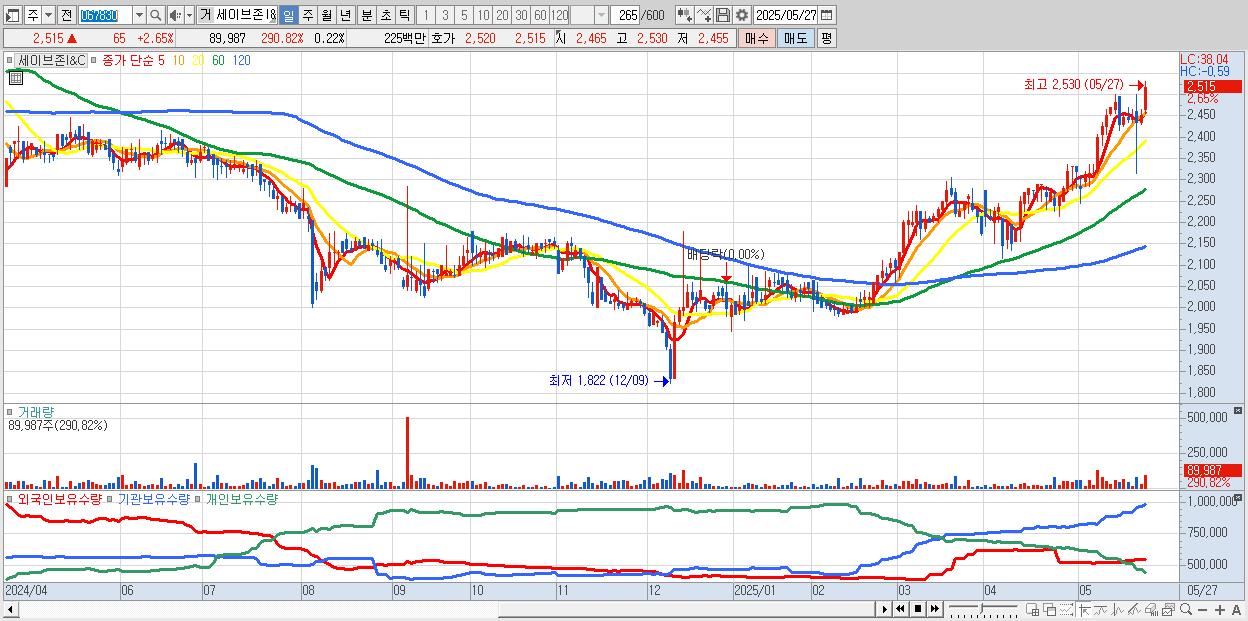Click the scroll-right arrow in bottom bar
The width and height of the screenshot is (1248, 621).
click(885, 609)
